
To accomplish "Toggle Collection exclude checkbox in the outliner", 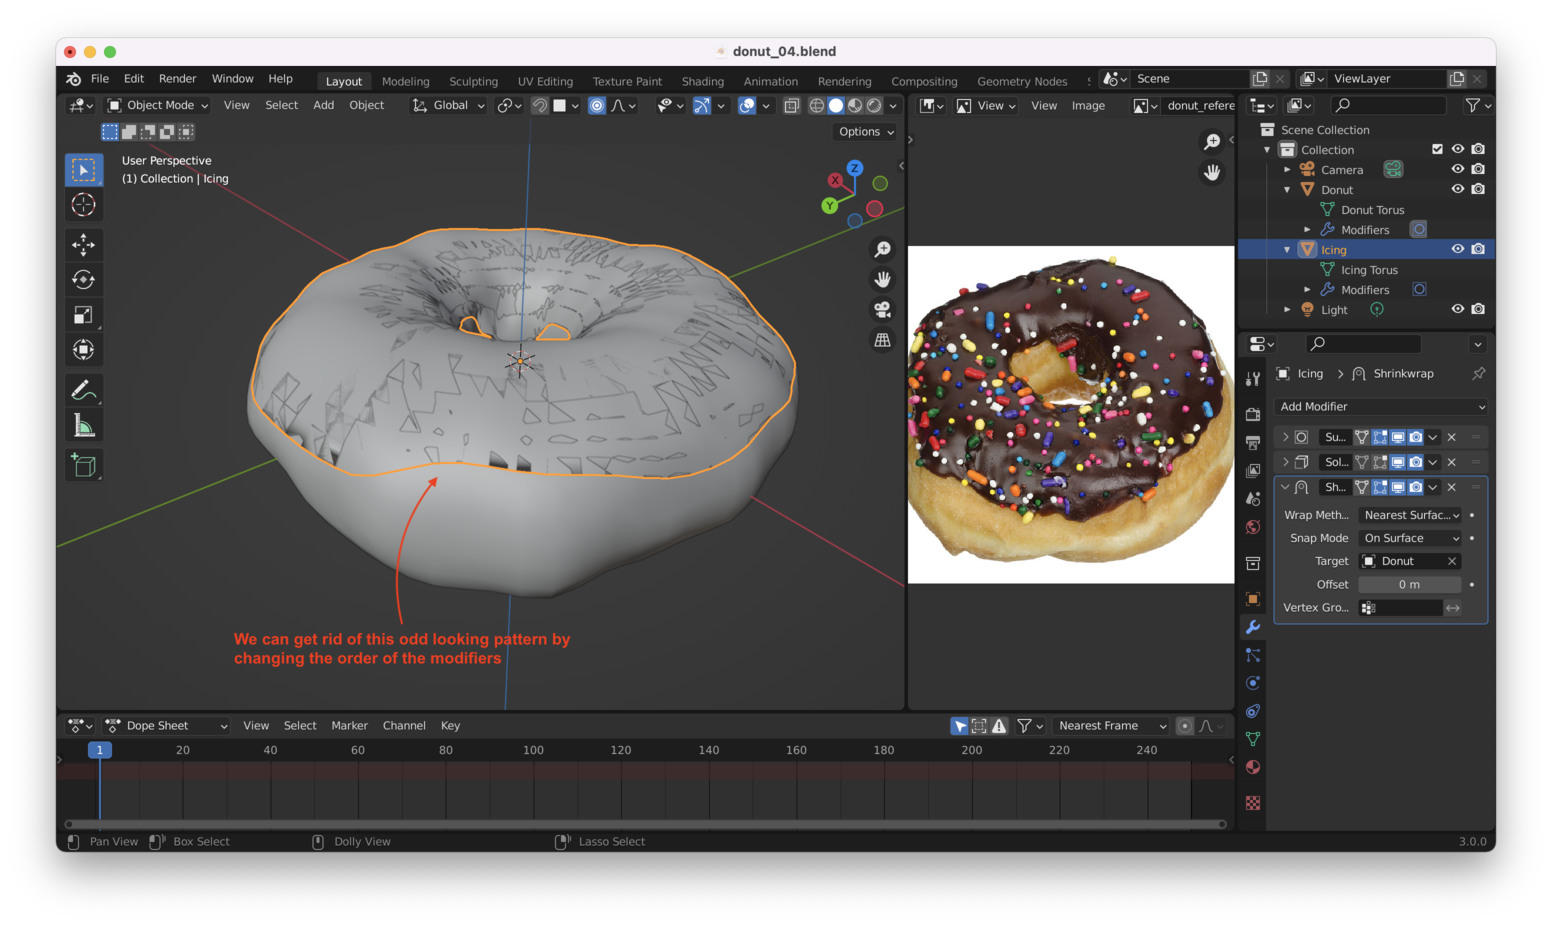I will [x=1437, y=149].
